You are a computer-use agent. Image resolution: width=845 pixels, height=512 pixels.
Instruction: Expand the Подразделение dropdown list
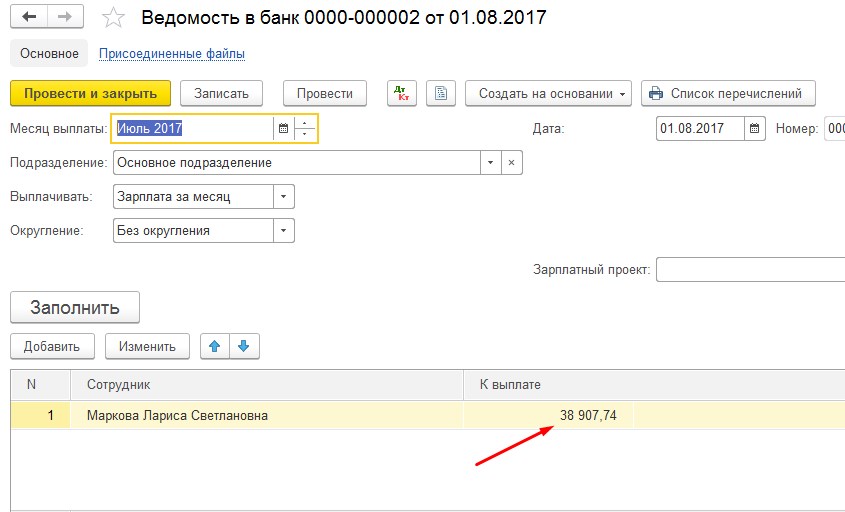click(490, 162)
